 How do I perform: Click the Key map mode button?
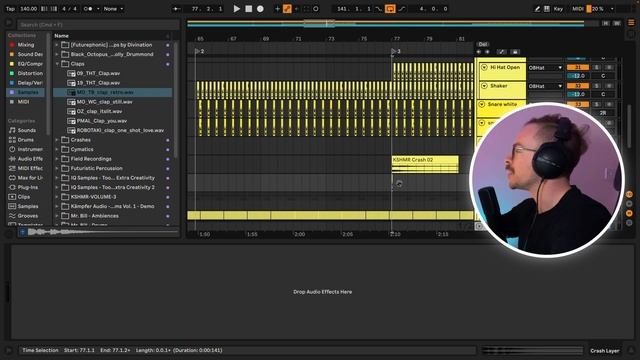coord(558,9)
